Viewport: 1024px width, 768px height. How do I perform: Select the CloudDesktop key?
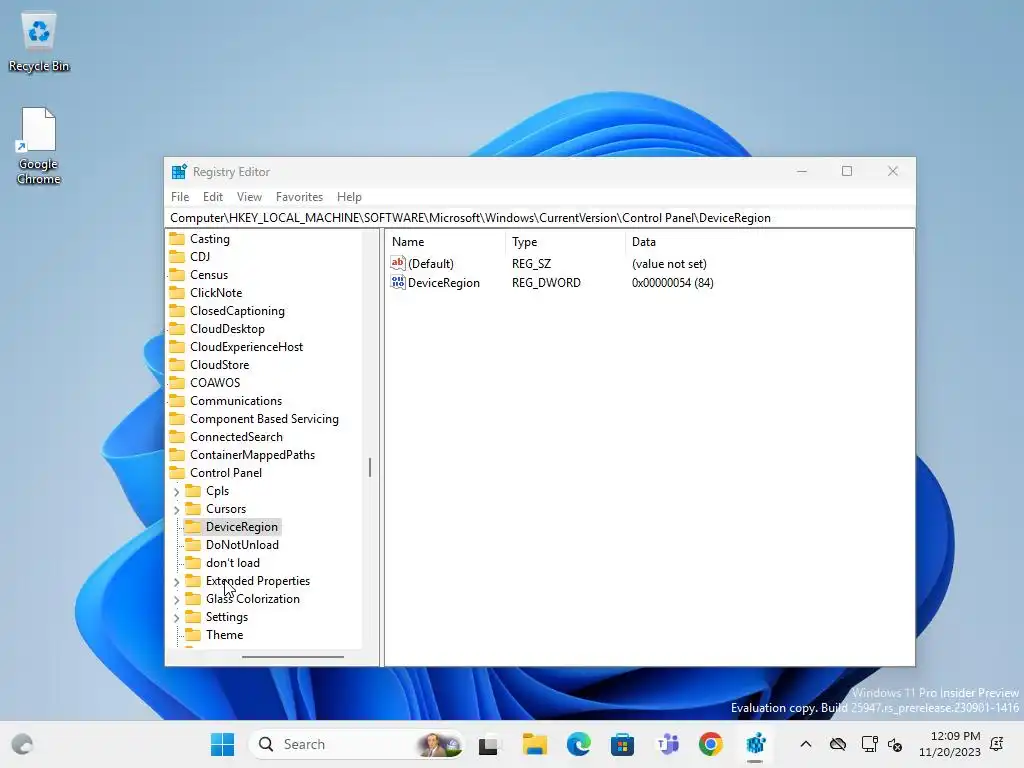(227, 328)
